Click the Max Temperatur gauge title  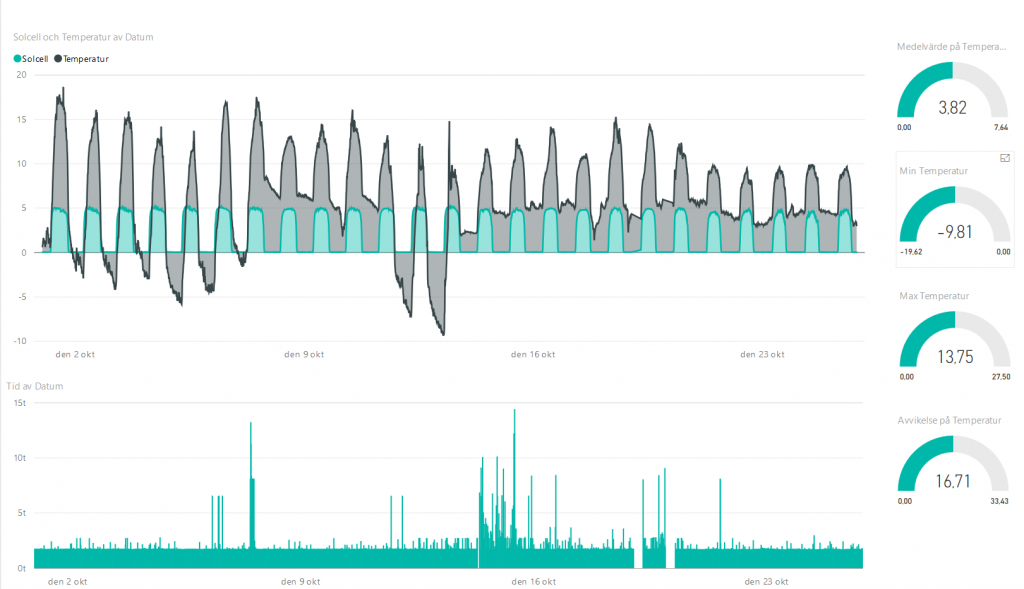(x=934, y=296)
